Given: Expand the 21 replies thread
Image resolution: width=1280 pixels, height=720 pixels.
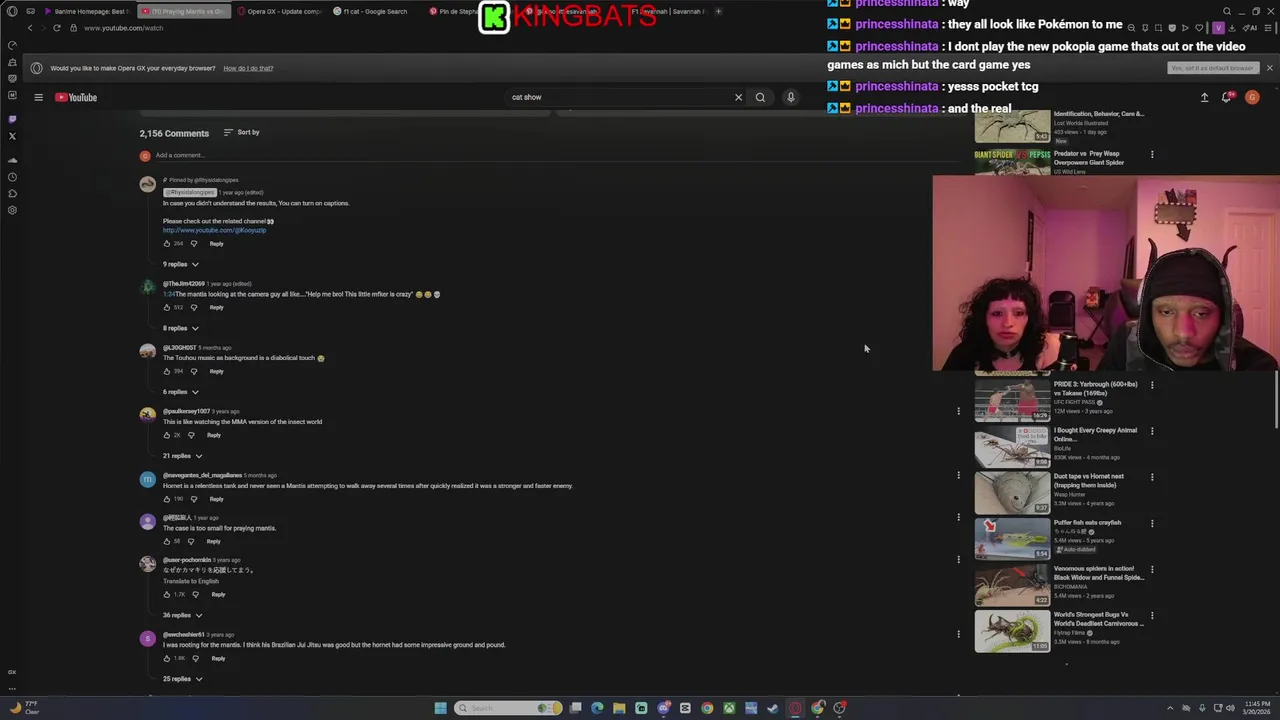Looking at the screenshot, I should (x=183, y=456).
